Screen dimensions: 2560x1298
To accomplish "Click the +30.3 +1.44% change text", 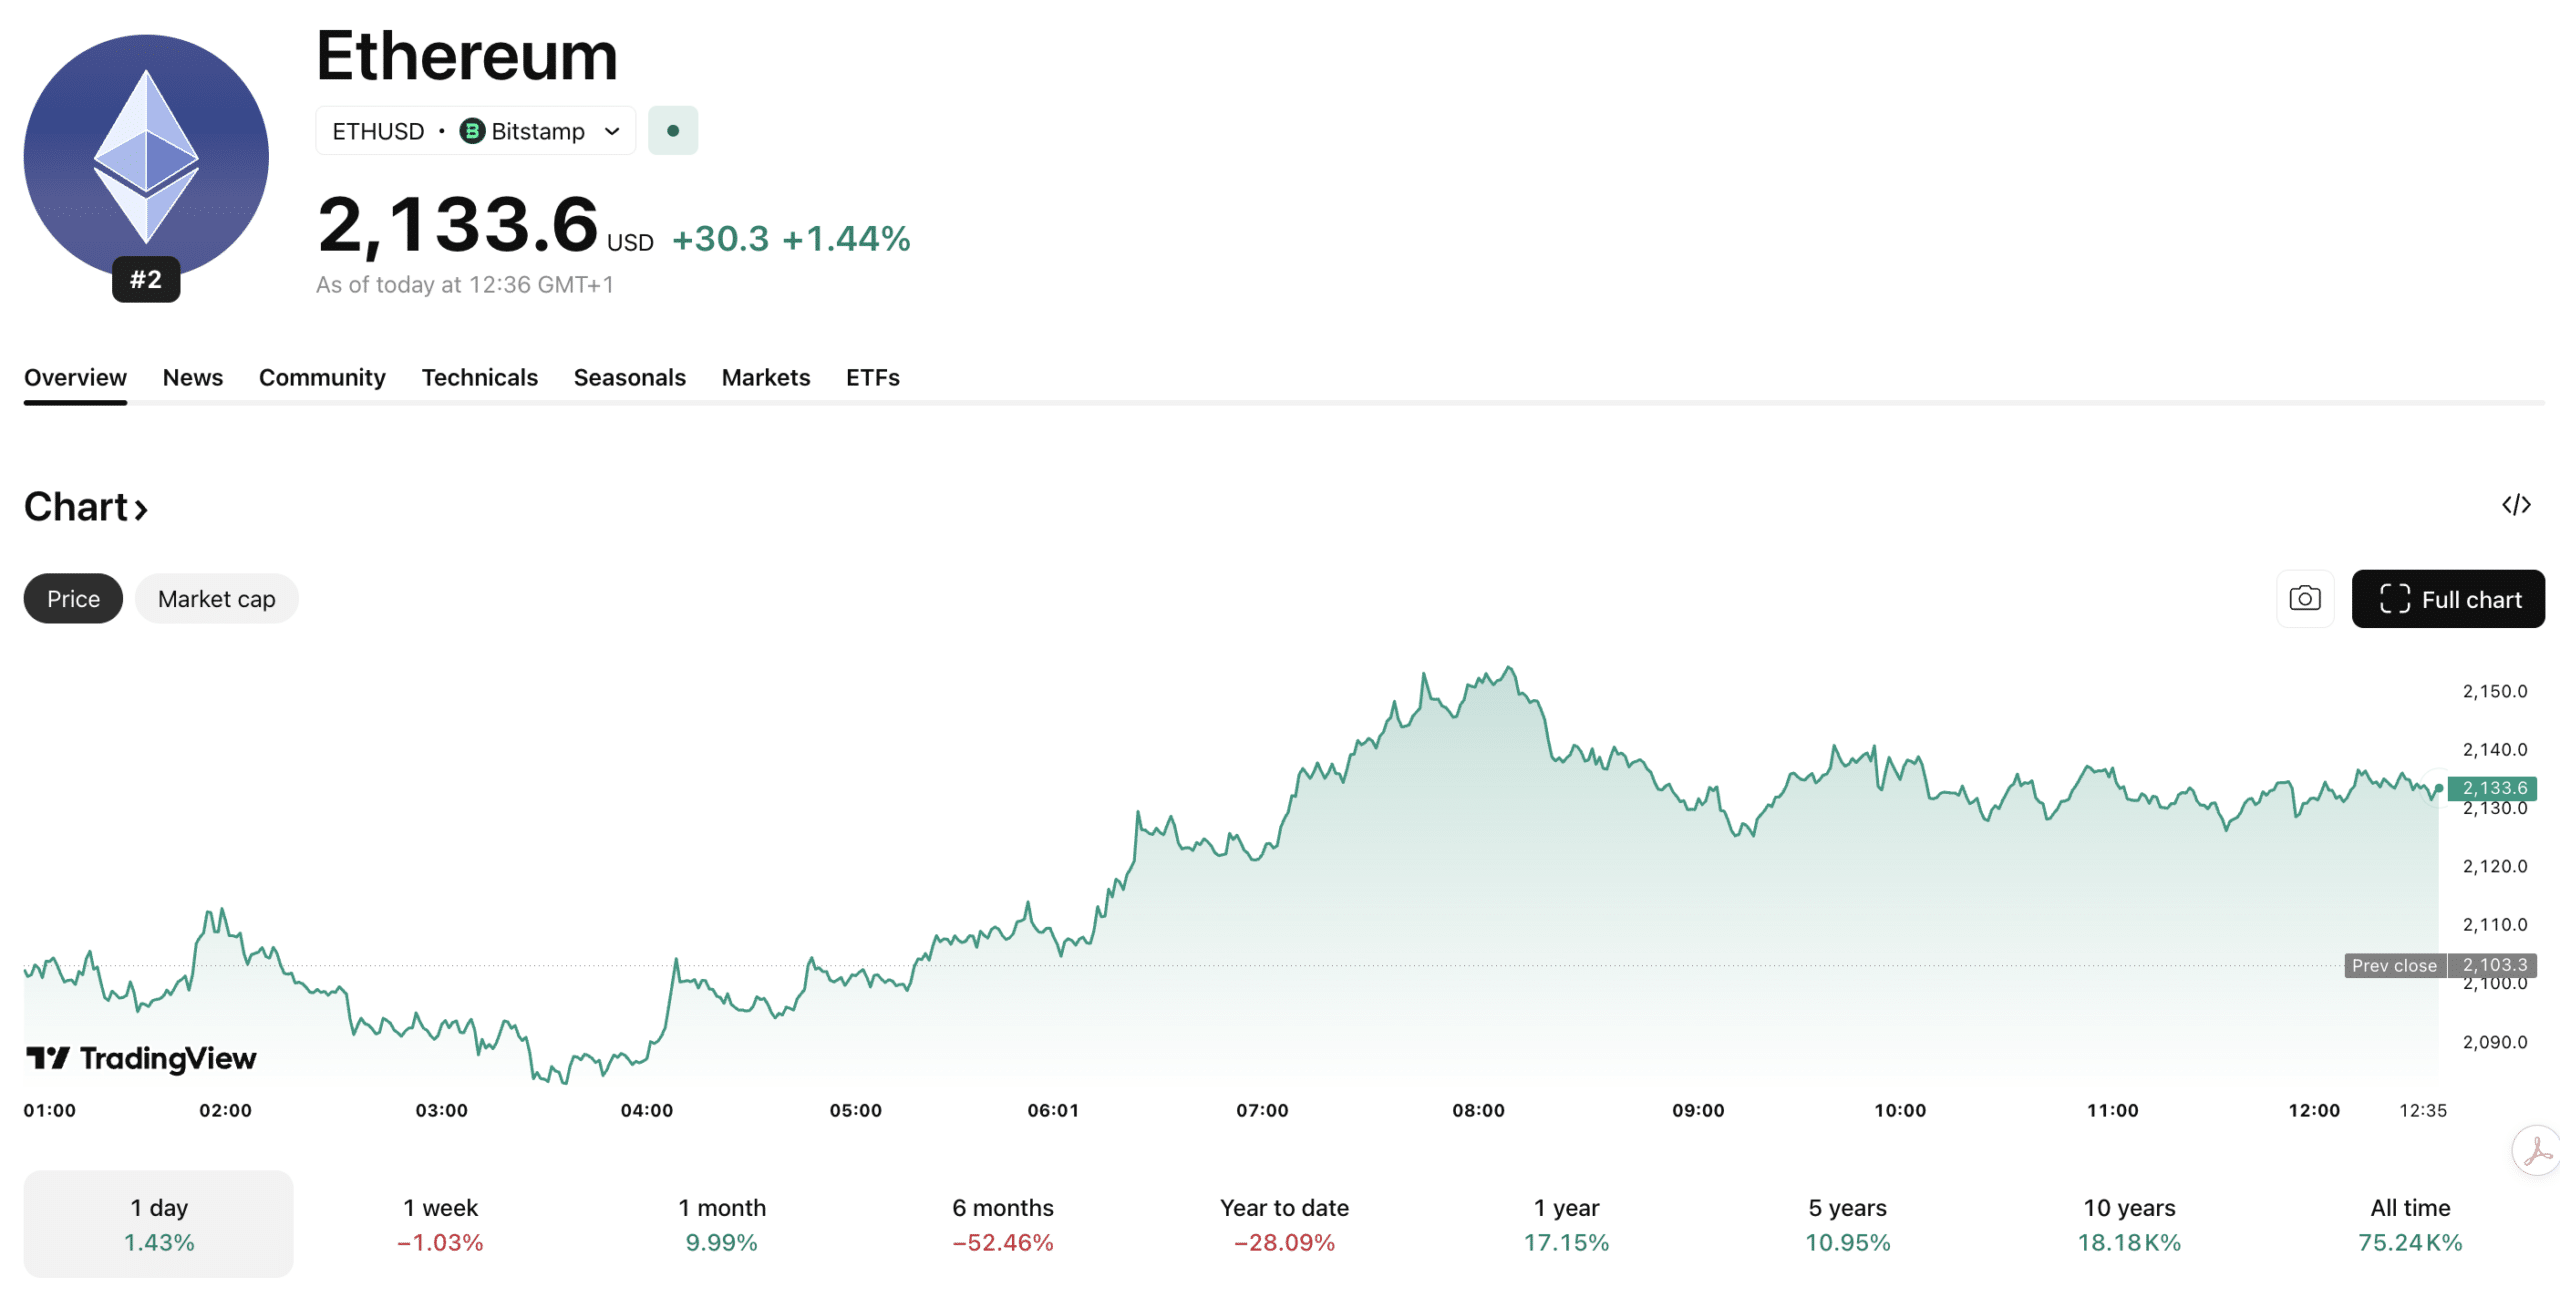I will pyautogui.click(x=791, y=239).
